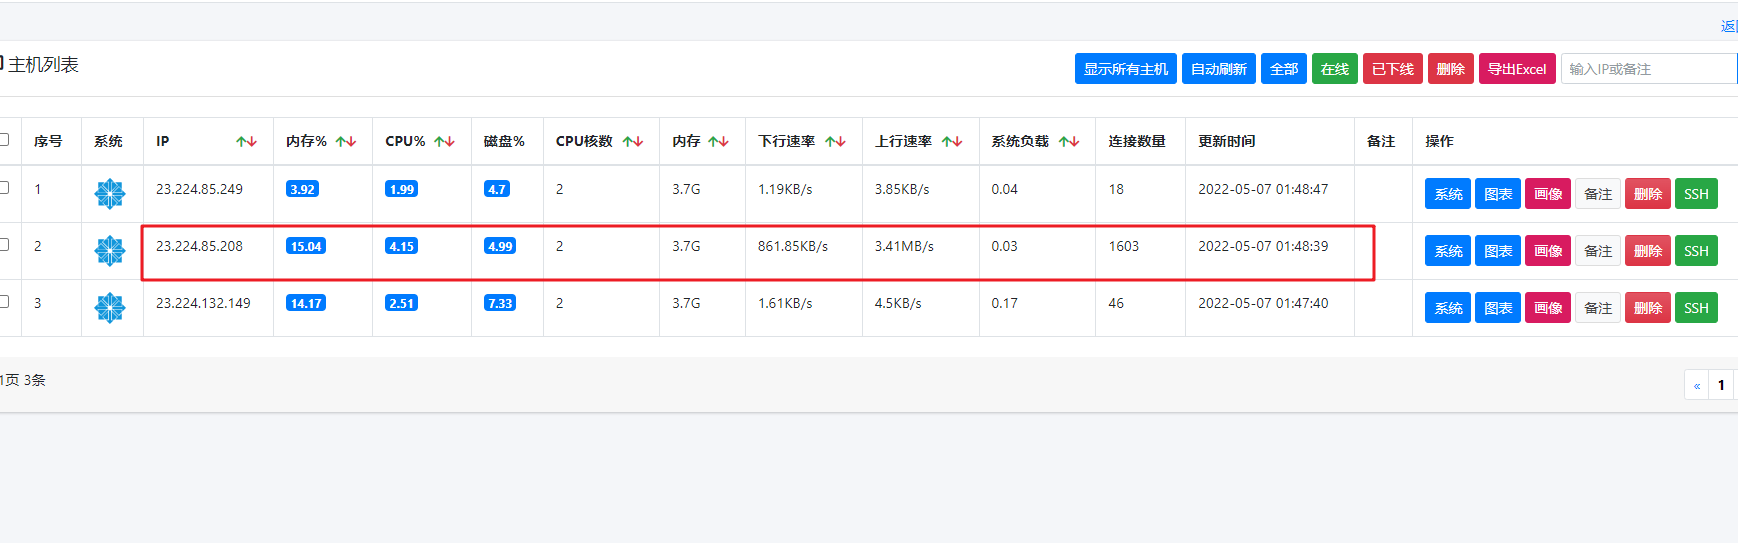1738x543 pixels.
Task: Click the IP or remark search field
Action: coord(1647,69)
